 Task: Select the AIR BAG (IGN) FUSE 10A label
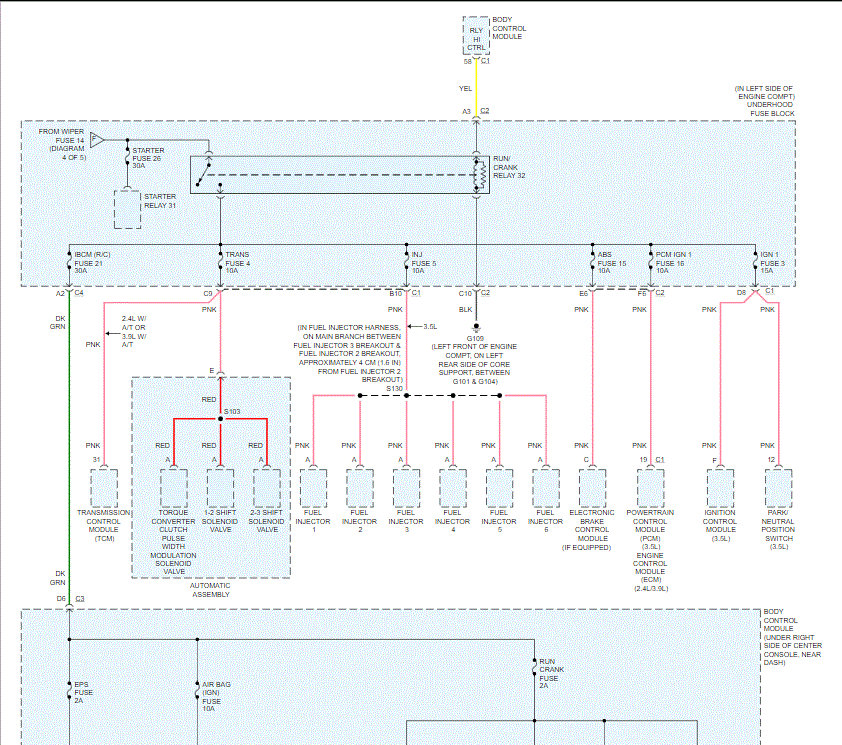[216, 696]
